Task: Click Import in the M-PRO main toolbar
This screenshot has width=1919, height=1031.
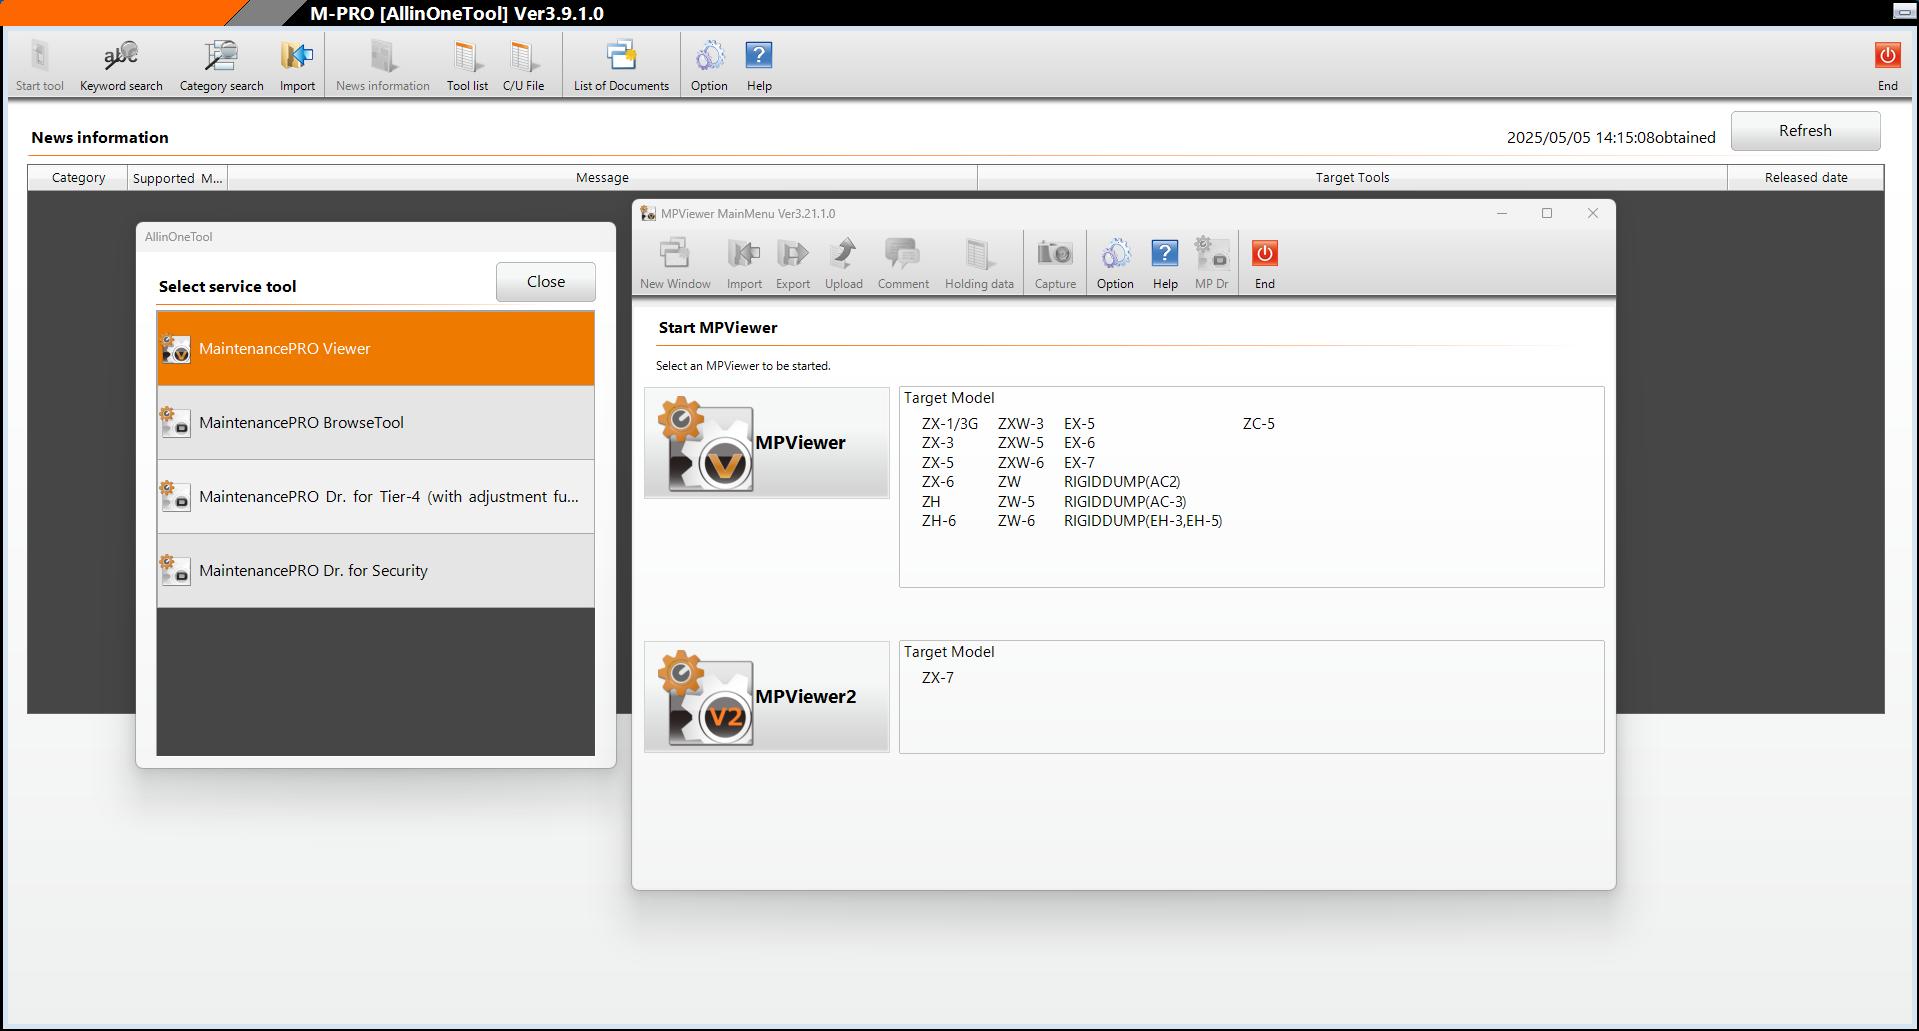Action: pyautogui.click(x=297, y=66)
